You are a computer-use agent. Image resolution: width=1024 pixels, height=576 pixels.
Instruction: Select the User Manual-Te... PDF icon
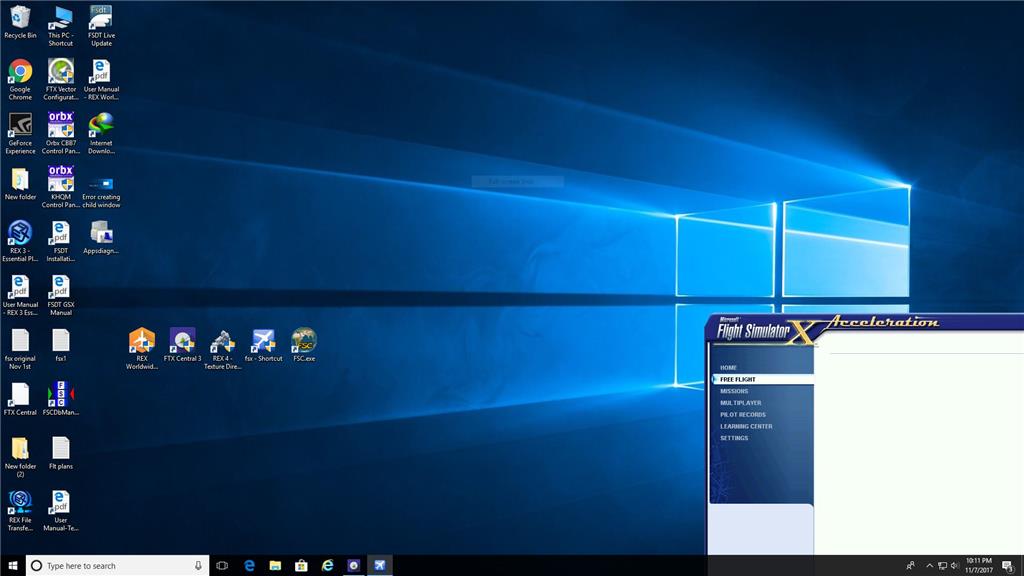(61, 511)
